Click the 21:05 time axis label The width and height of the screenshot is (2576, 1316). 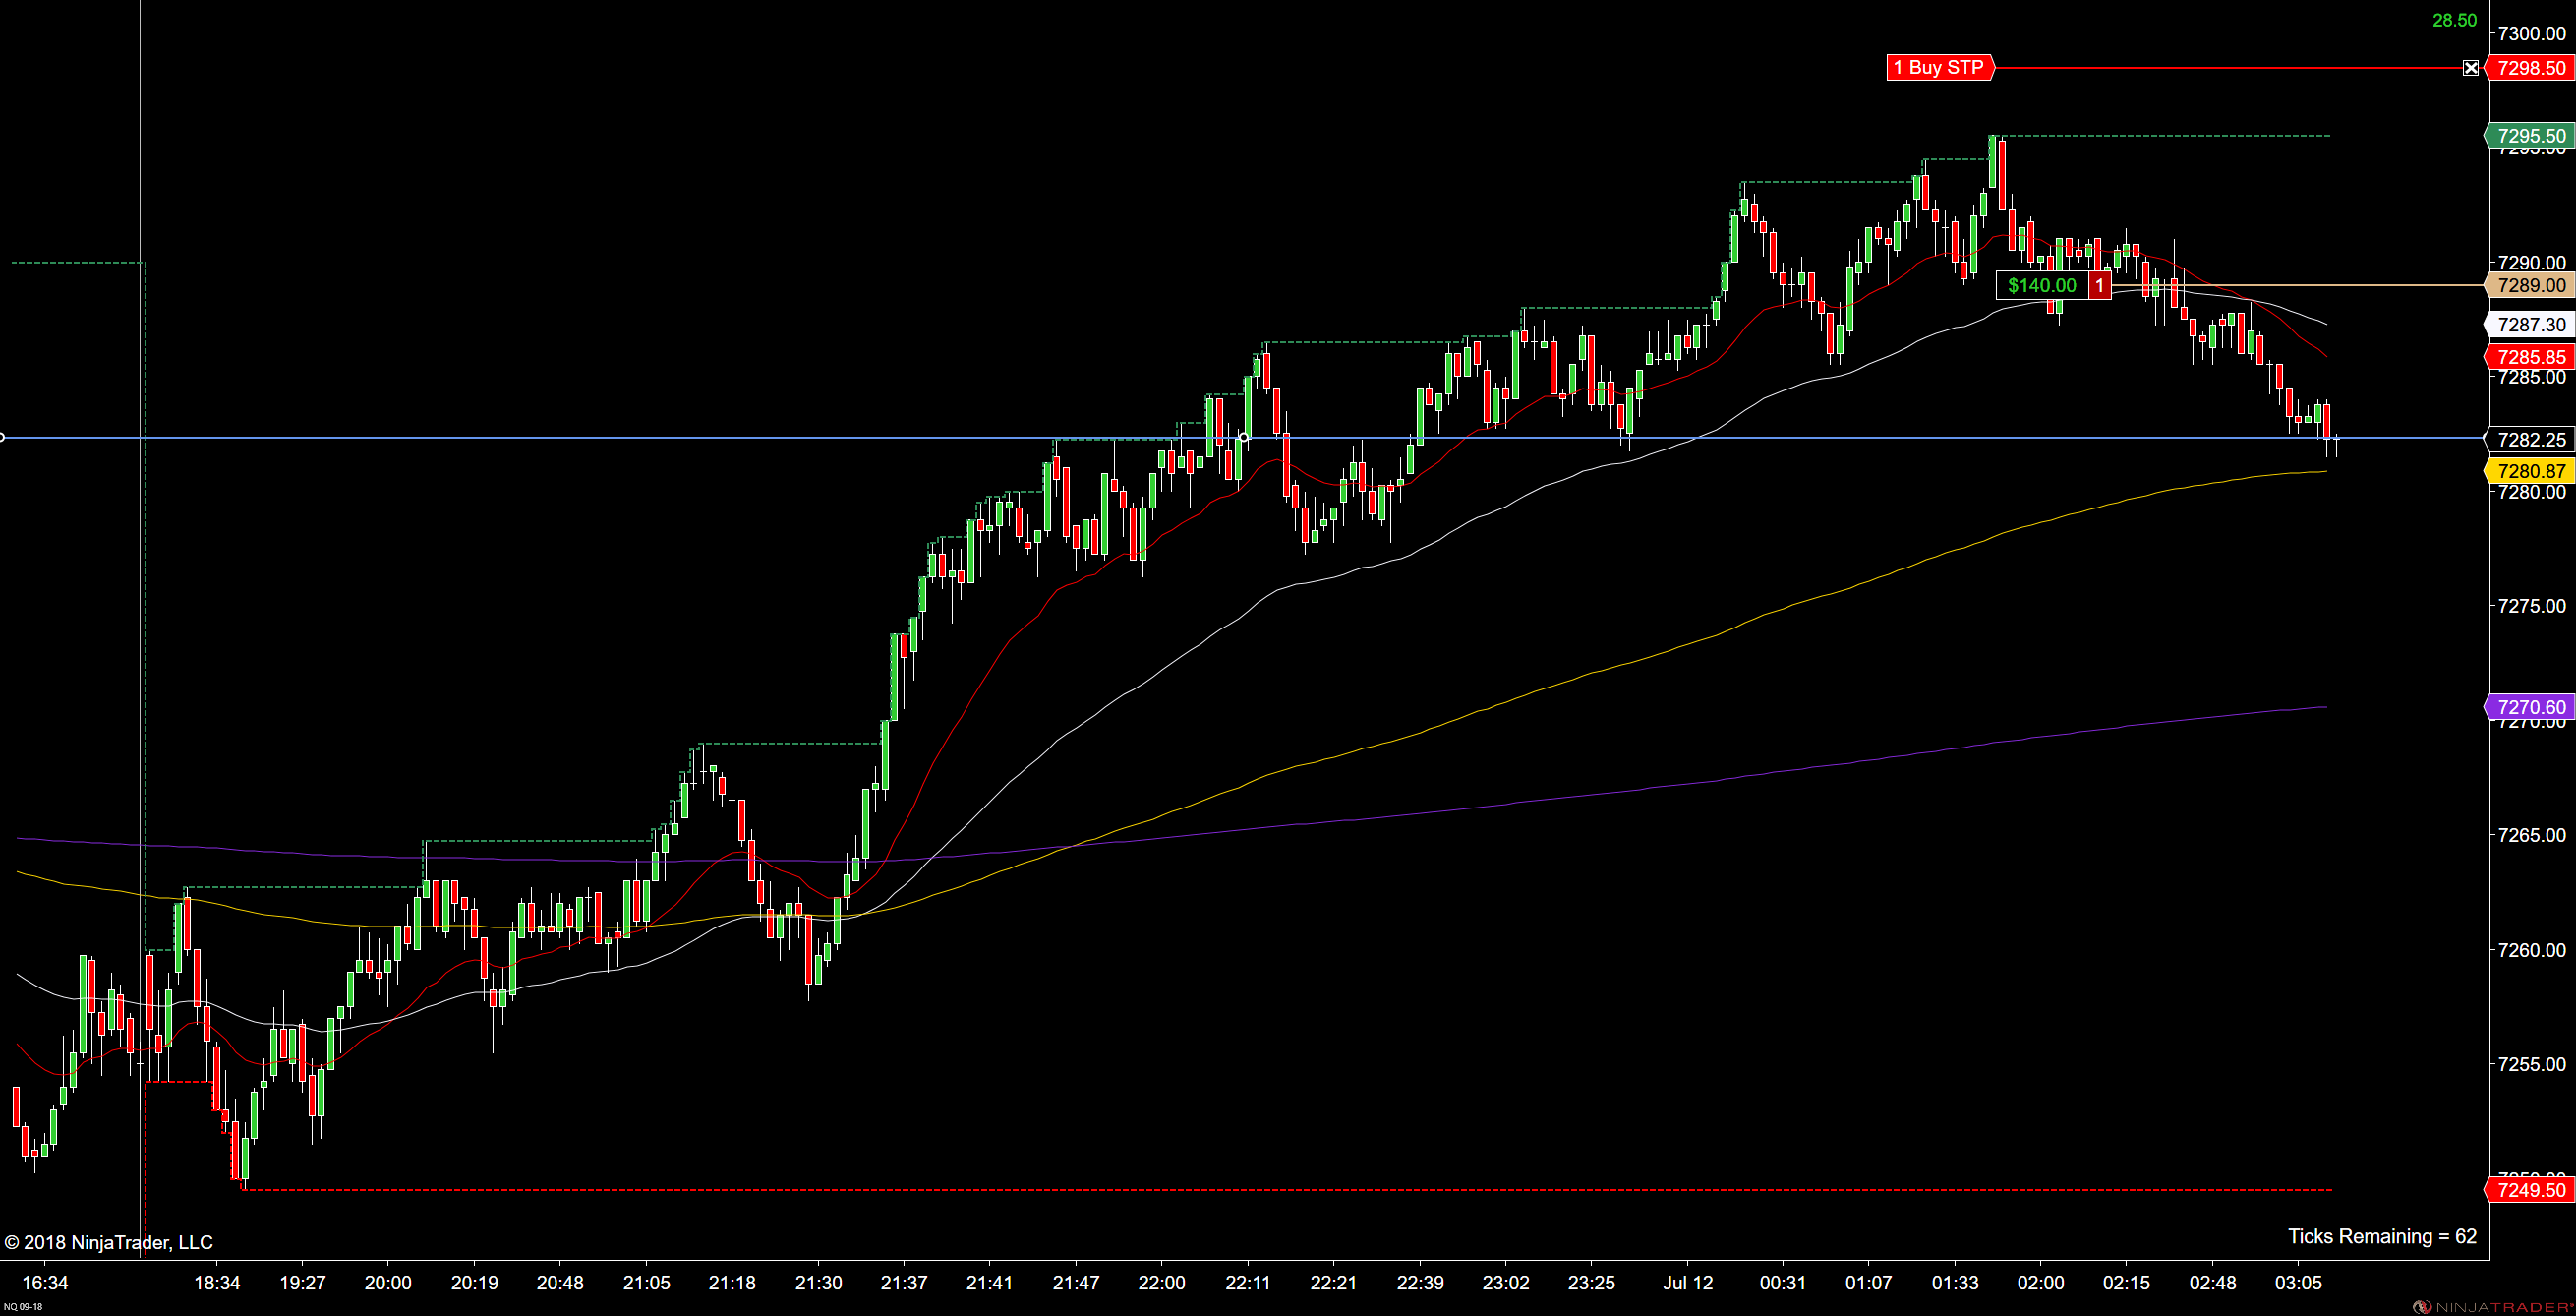coord(646,1283)
